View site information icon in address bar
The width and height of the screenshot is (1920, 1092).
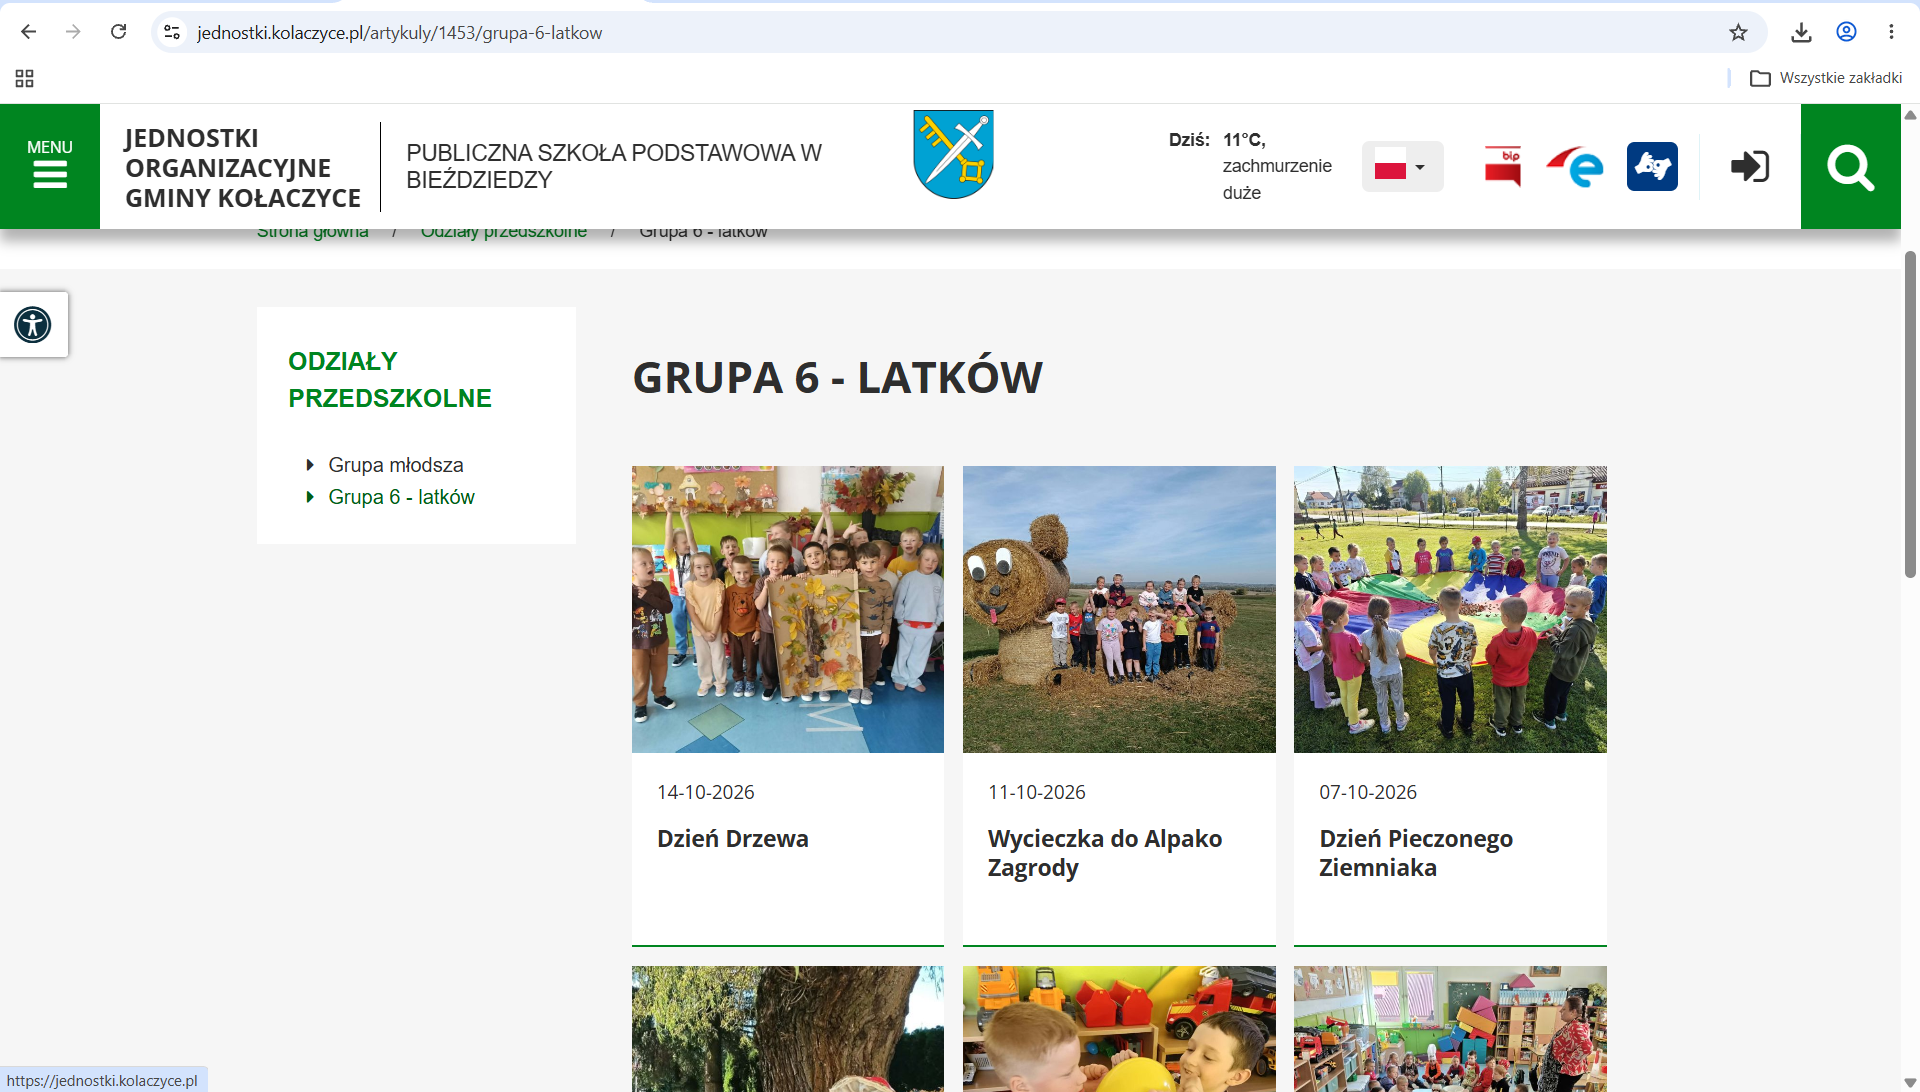[172, 32]
